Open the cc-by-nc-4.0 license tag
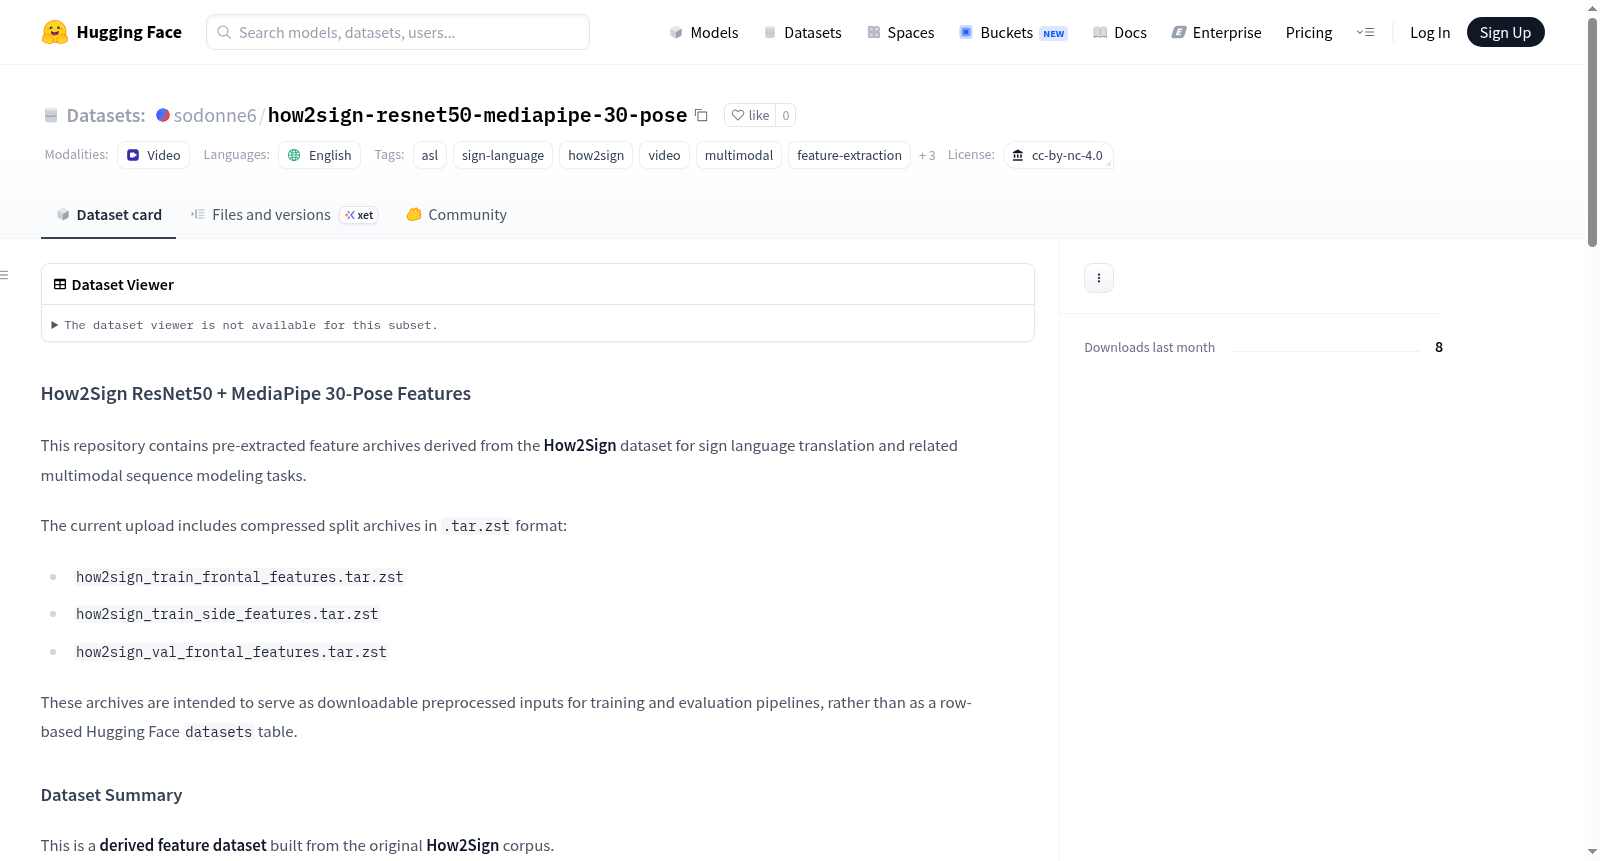Image resolution: width=1600 pixels, height=861 pixels. pos(1058,155)
